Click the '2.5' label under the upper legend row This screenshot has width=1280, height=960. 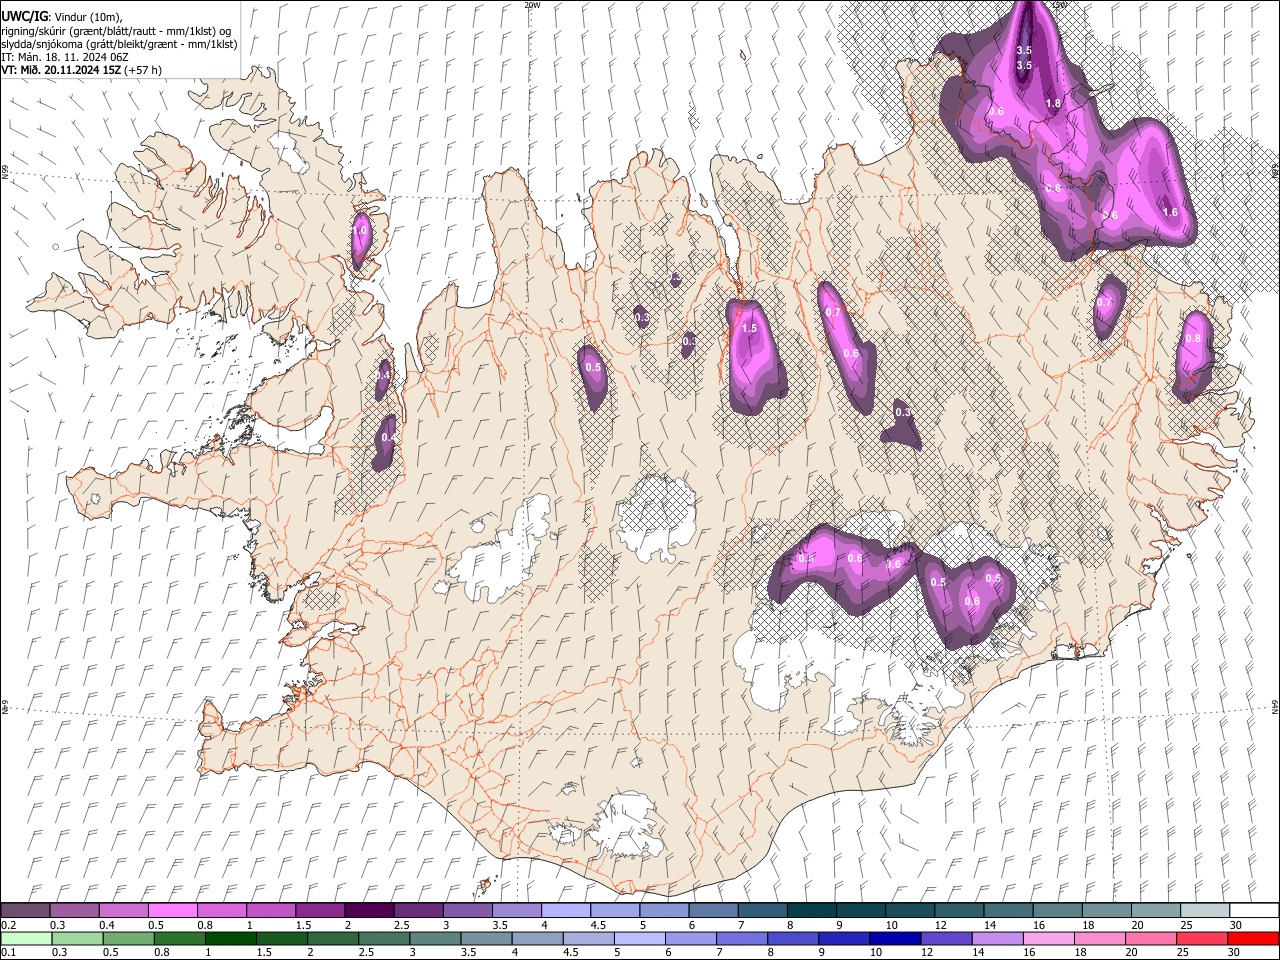(401, 925)
